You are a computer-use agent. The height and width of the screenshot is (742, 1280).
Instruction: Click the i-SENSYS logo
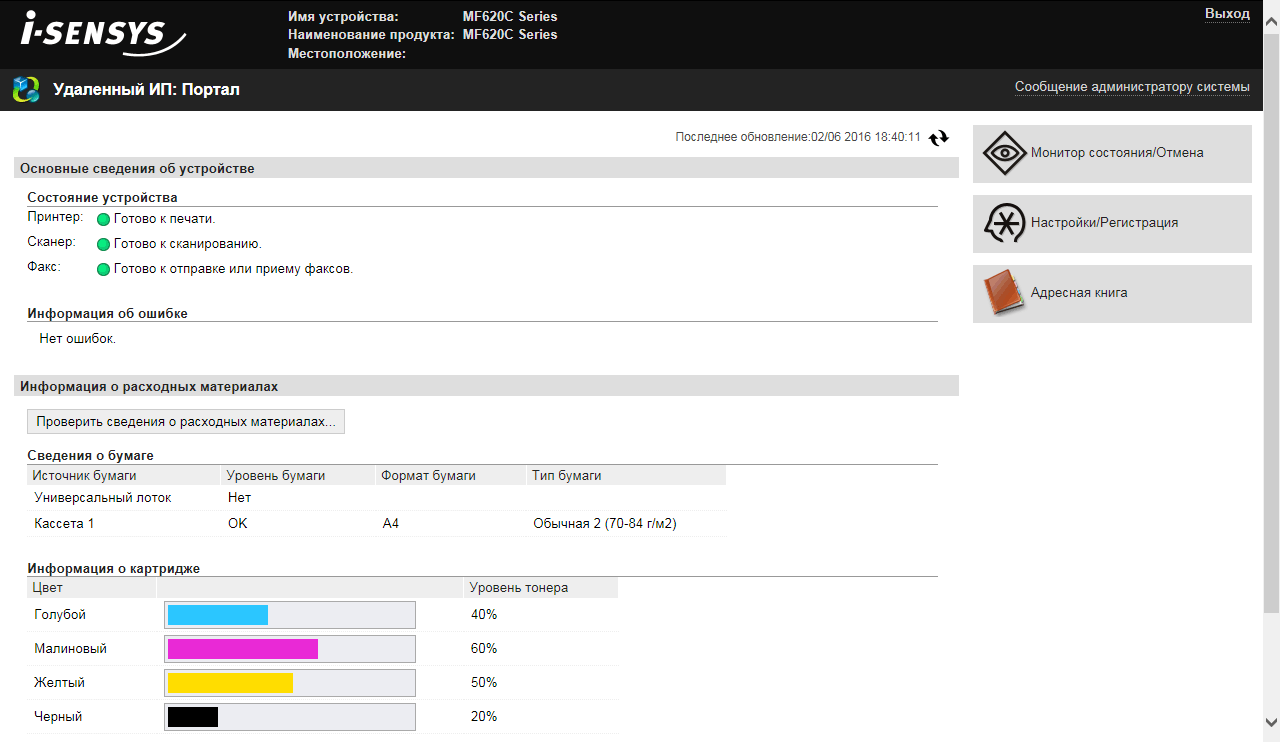click(x=103, y=34)
